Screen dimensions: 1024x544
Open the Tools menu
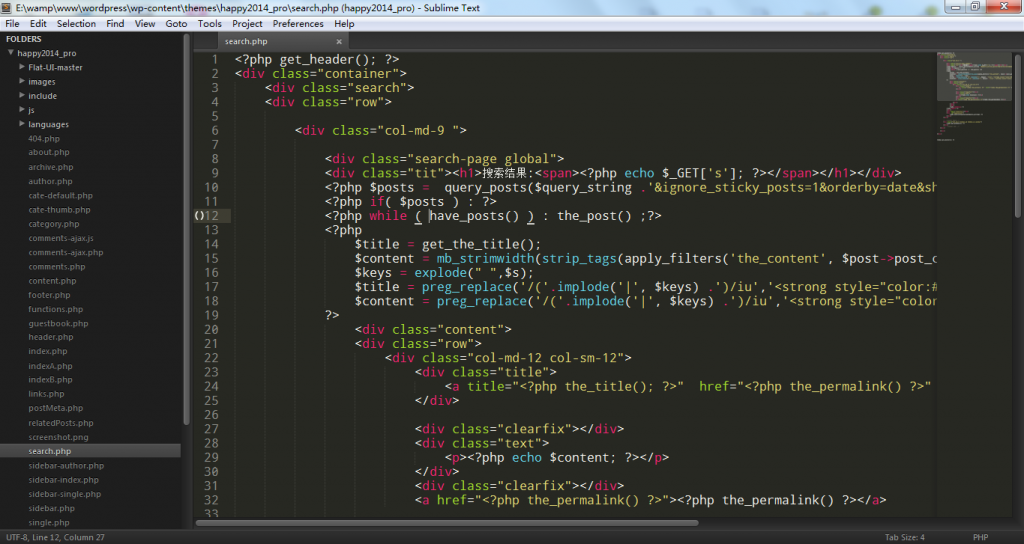click(210, 24)
